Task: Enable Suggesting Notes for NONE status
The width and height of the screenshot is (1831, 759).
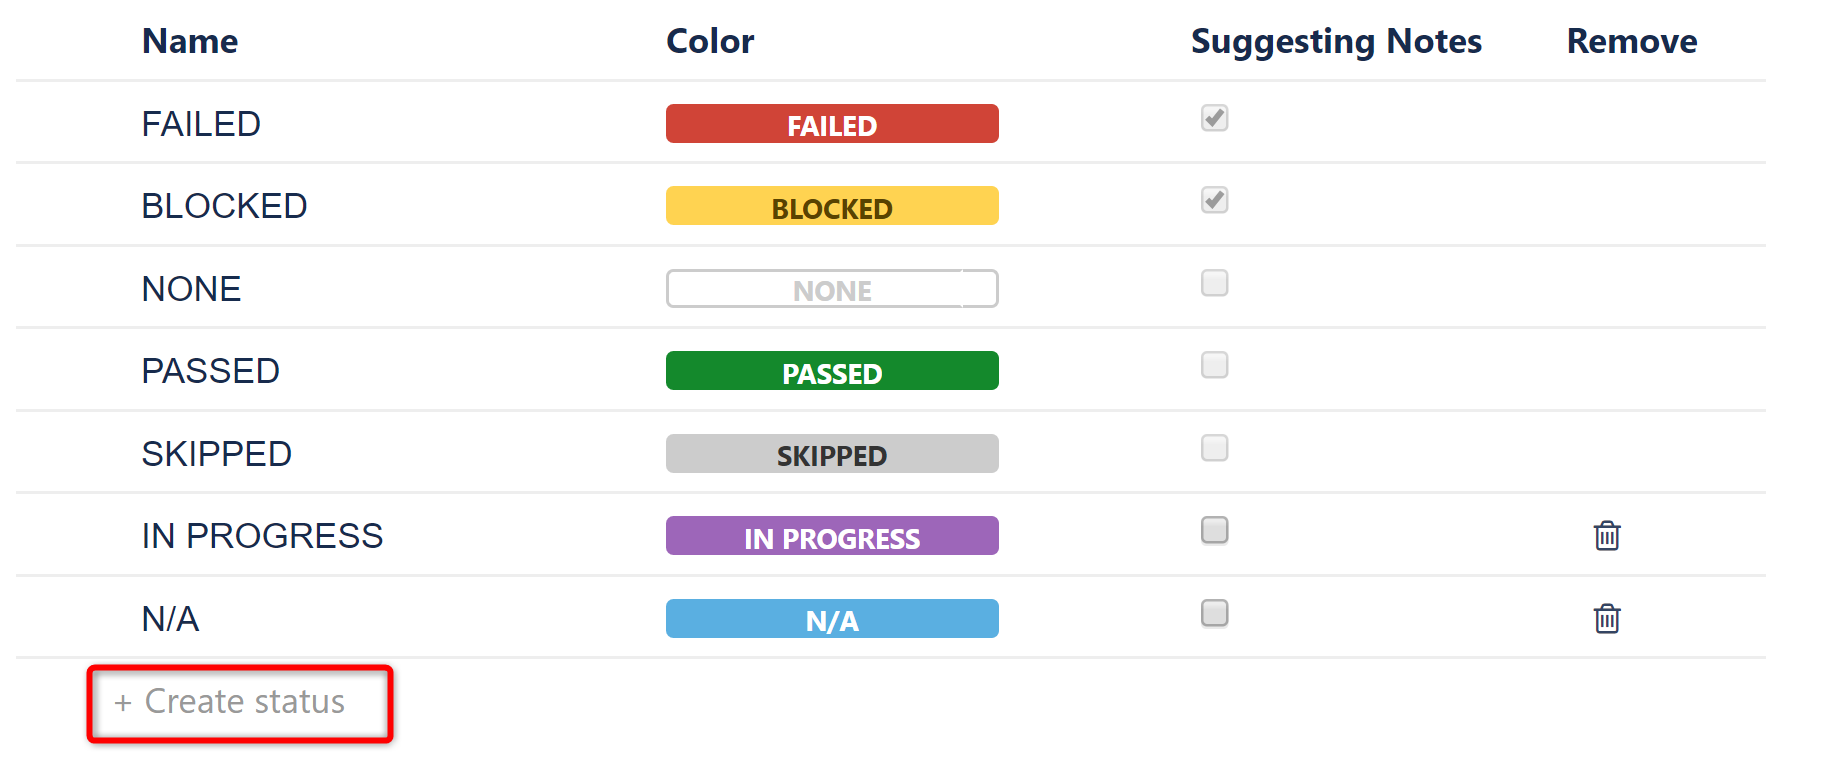Action: coord(1214,283)
